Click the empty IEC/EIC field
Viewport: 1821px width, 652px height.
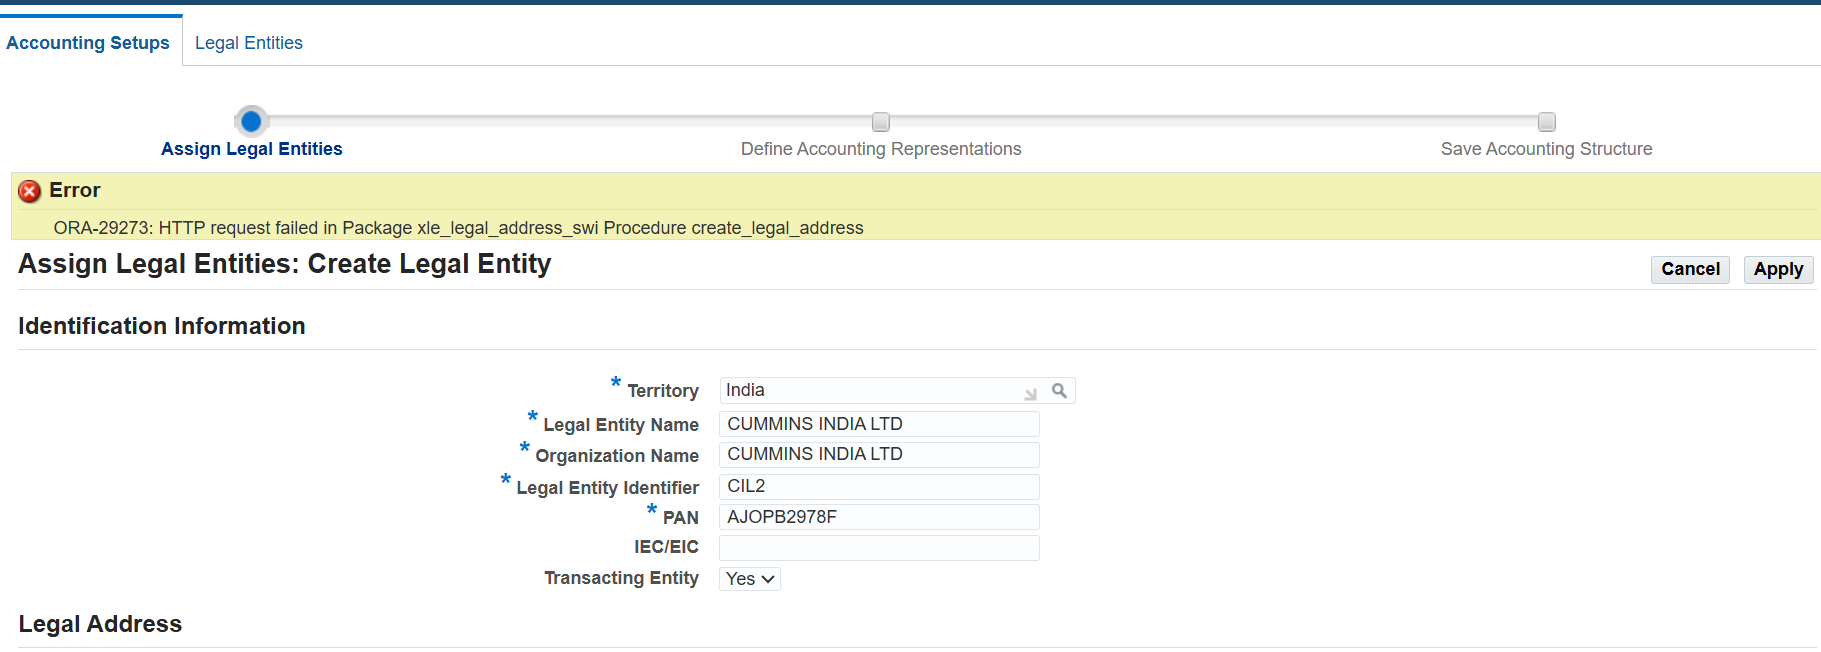coord(878,548)
